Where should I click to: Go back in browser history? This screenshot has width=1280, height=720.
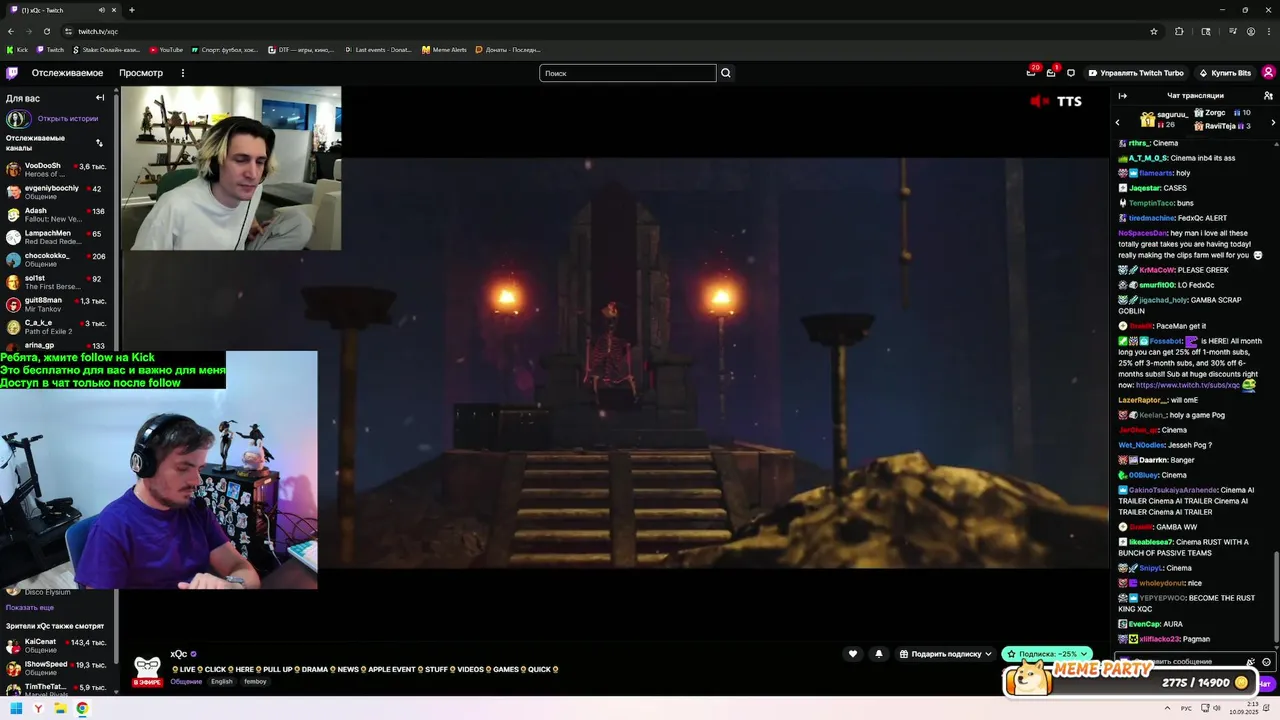tap(11, 31)
